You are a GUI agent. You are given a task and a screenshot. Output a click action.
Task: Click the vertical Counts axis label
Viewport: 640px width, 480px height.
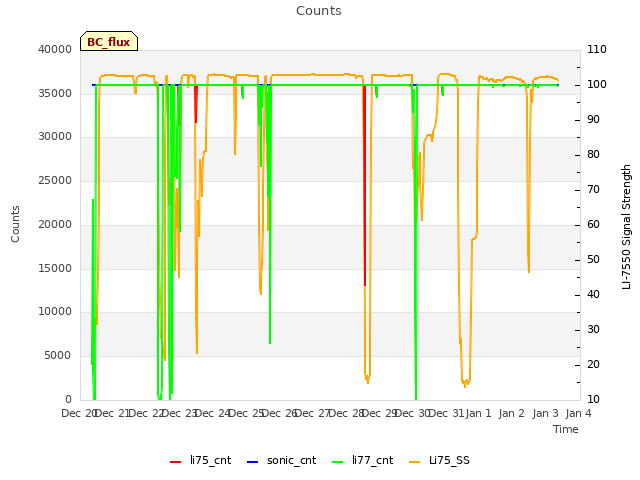pyautogui.click(x=15, y=224)
